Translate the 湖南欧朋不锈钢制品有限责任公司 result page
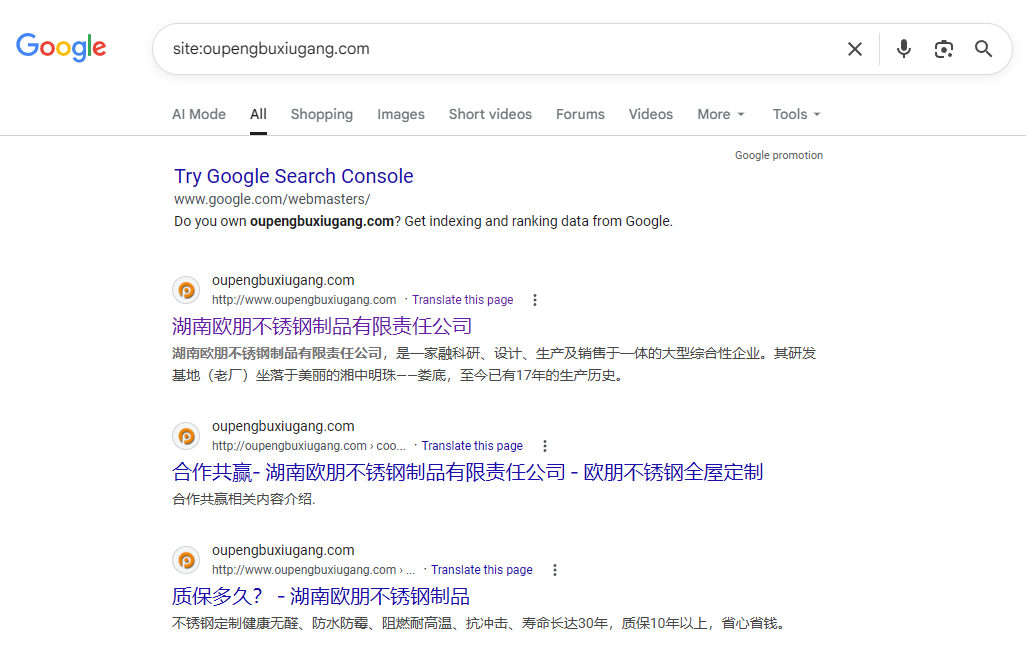Screen dimensions: 1026x658 tap(463, 300)
